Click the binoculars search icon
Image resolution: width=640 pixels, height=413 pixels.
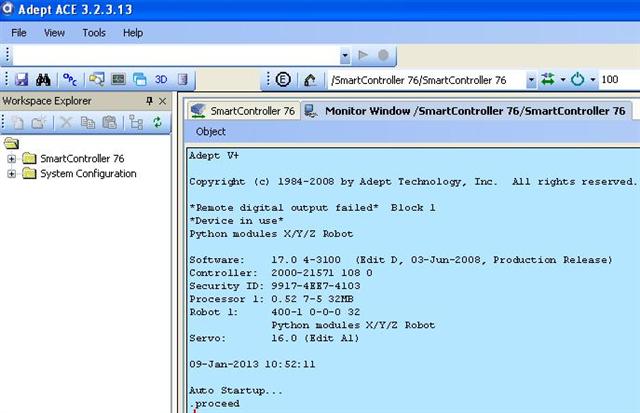coord(43,80)
